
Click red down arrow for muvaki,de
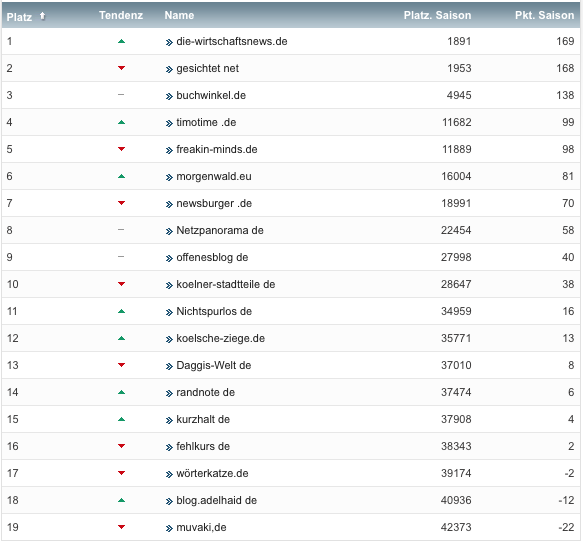(121, 527)
